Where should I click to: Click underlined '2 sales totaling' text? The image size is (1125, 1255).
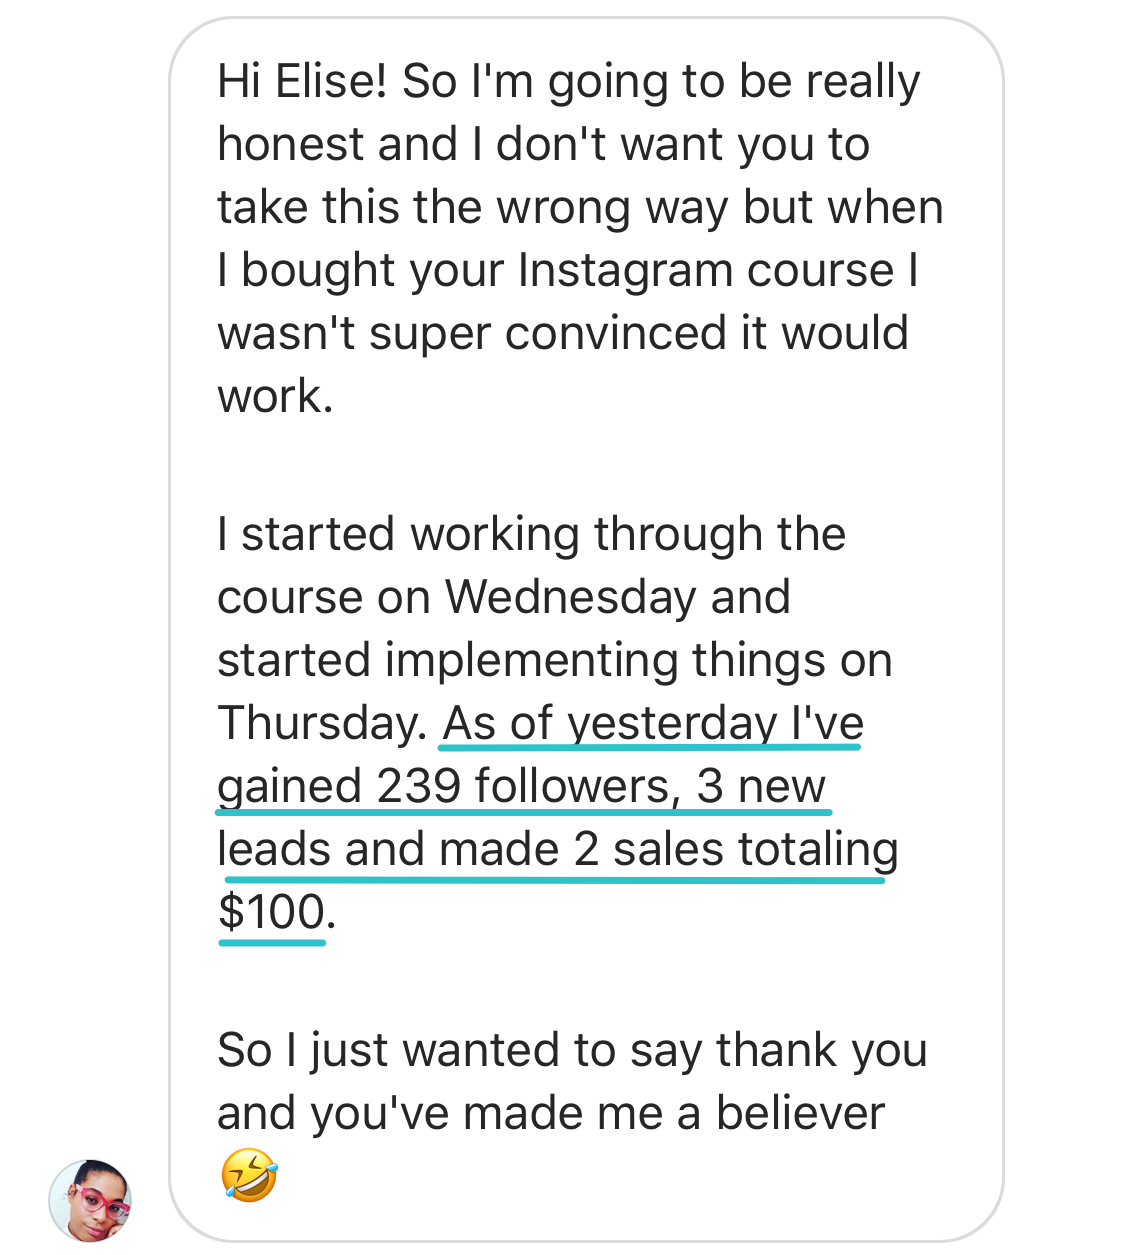point(736,849)
